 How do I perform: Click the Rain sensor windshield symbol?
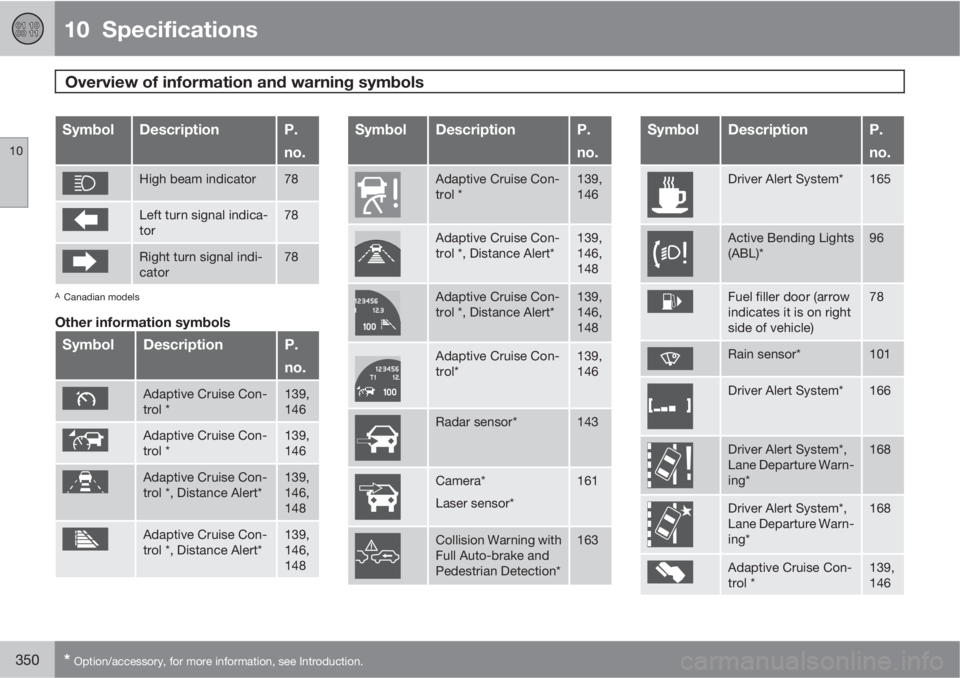coord(670,359)
